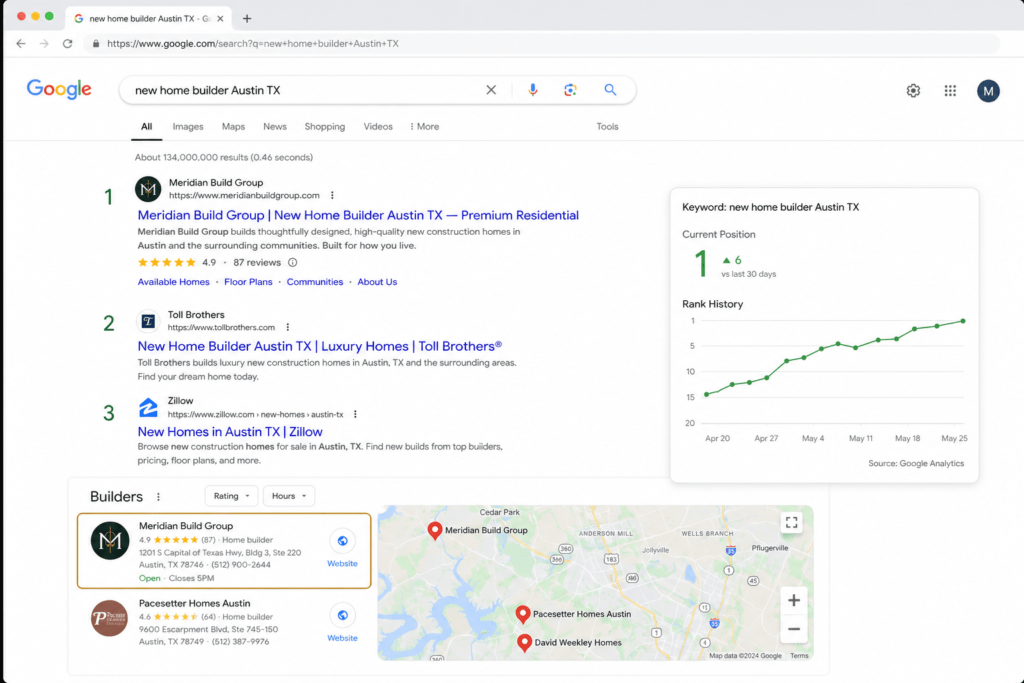The width and height of the screenshot is (1024, 683).
Task: Click the '87 reviews' text in result one
Action: 257,262
